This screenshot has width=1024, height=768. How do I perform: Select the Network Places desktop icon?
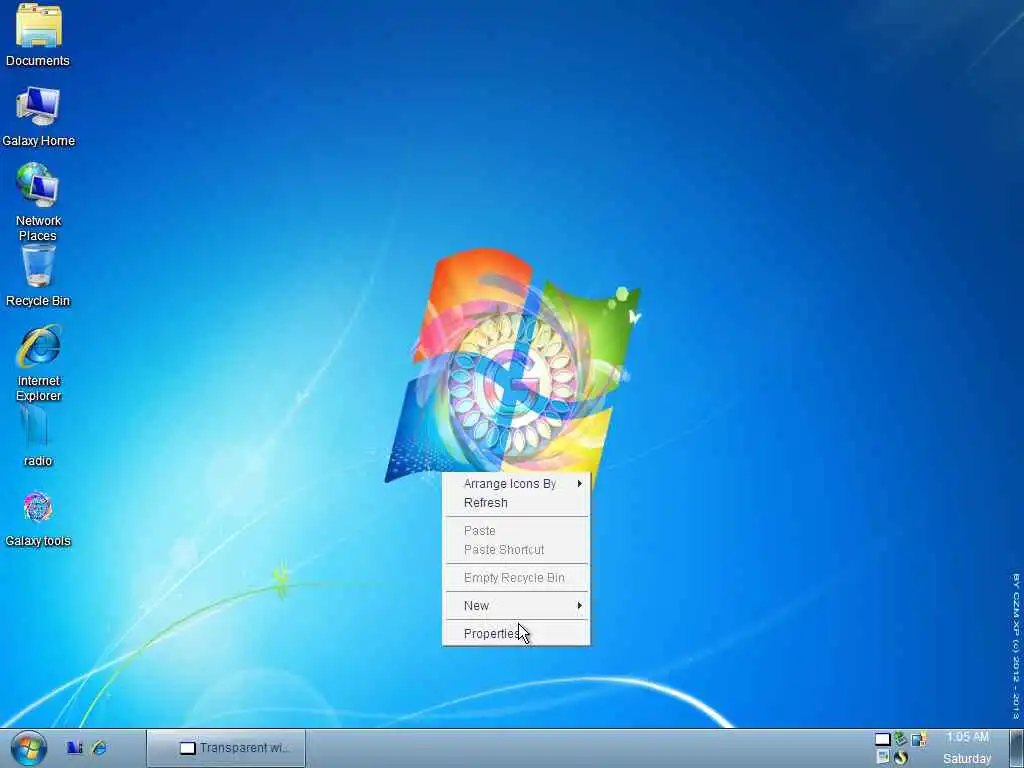(x=38, y=201)
